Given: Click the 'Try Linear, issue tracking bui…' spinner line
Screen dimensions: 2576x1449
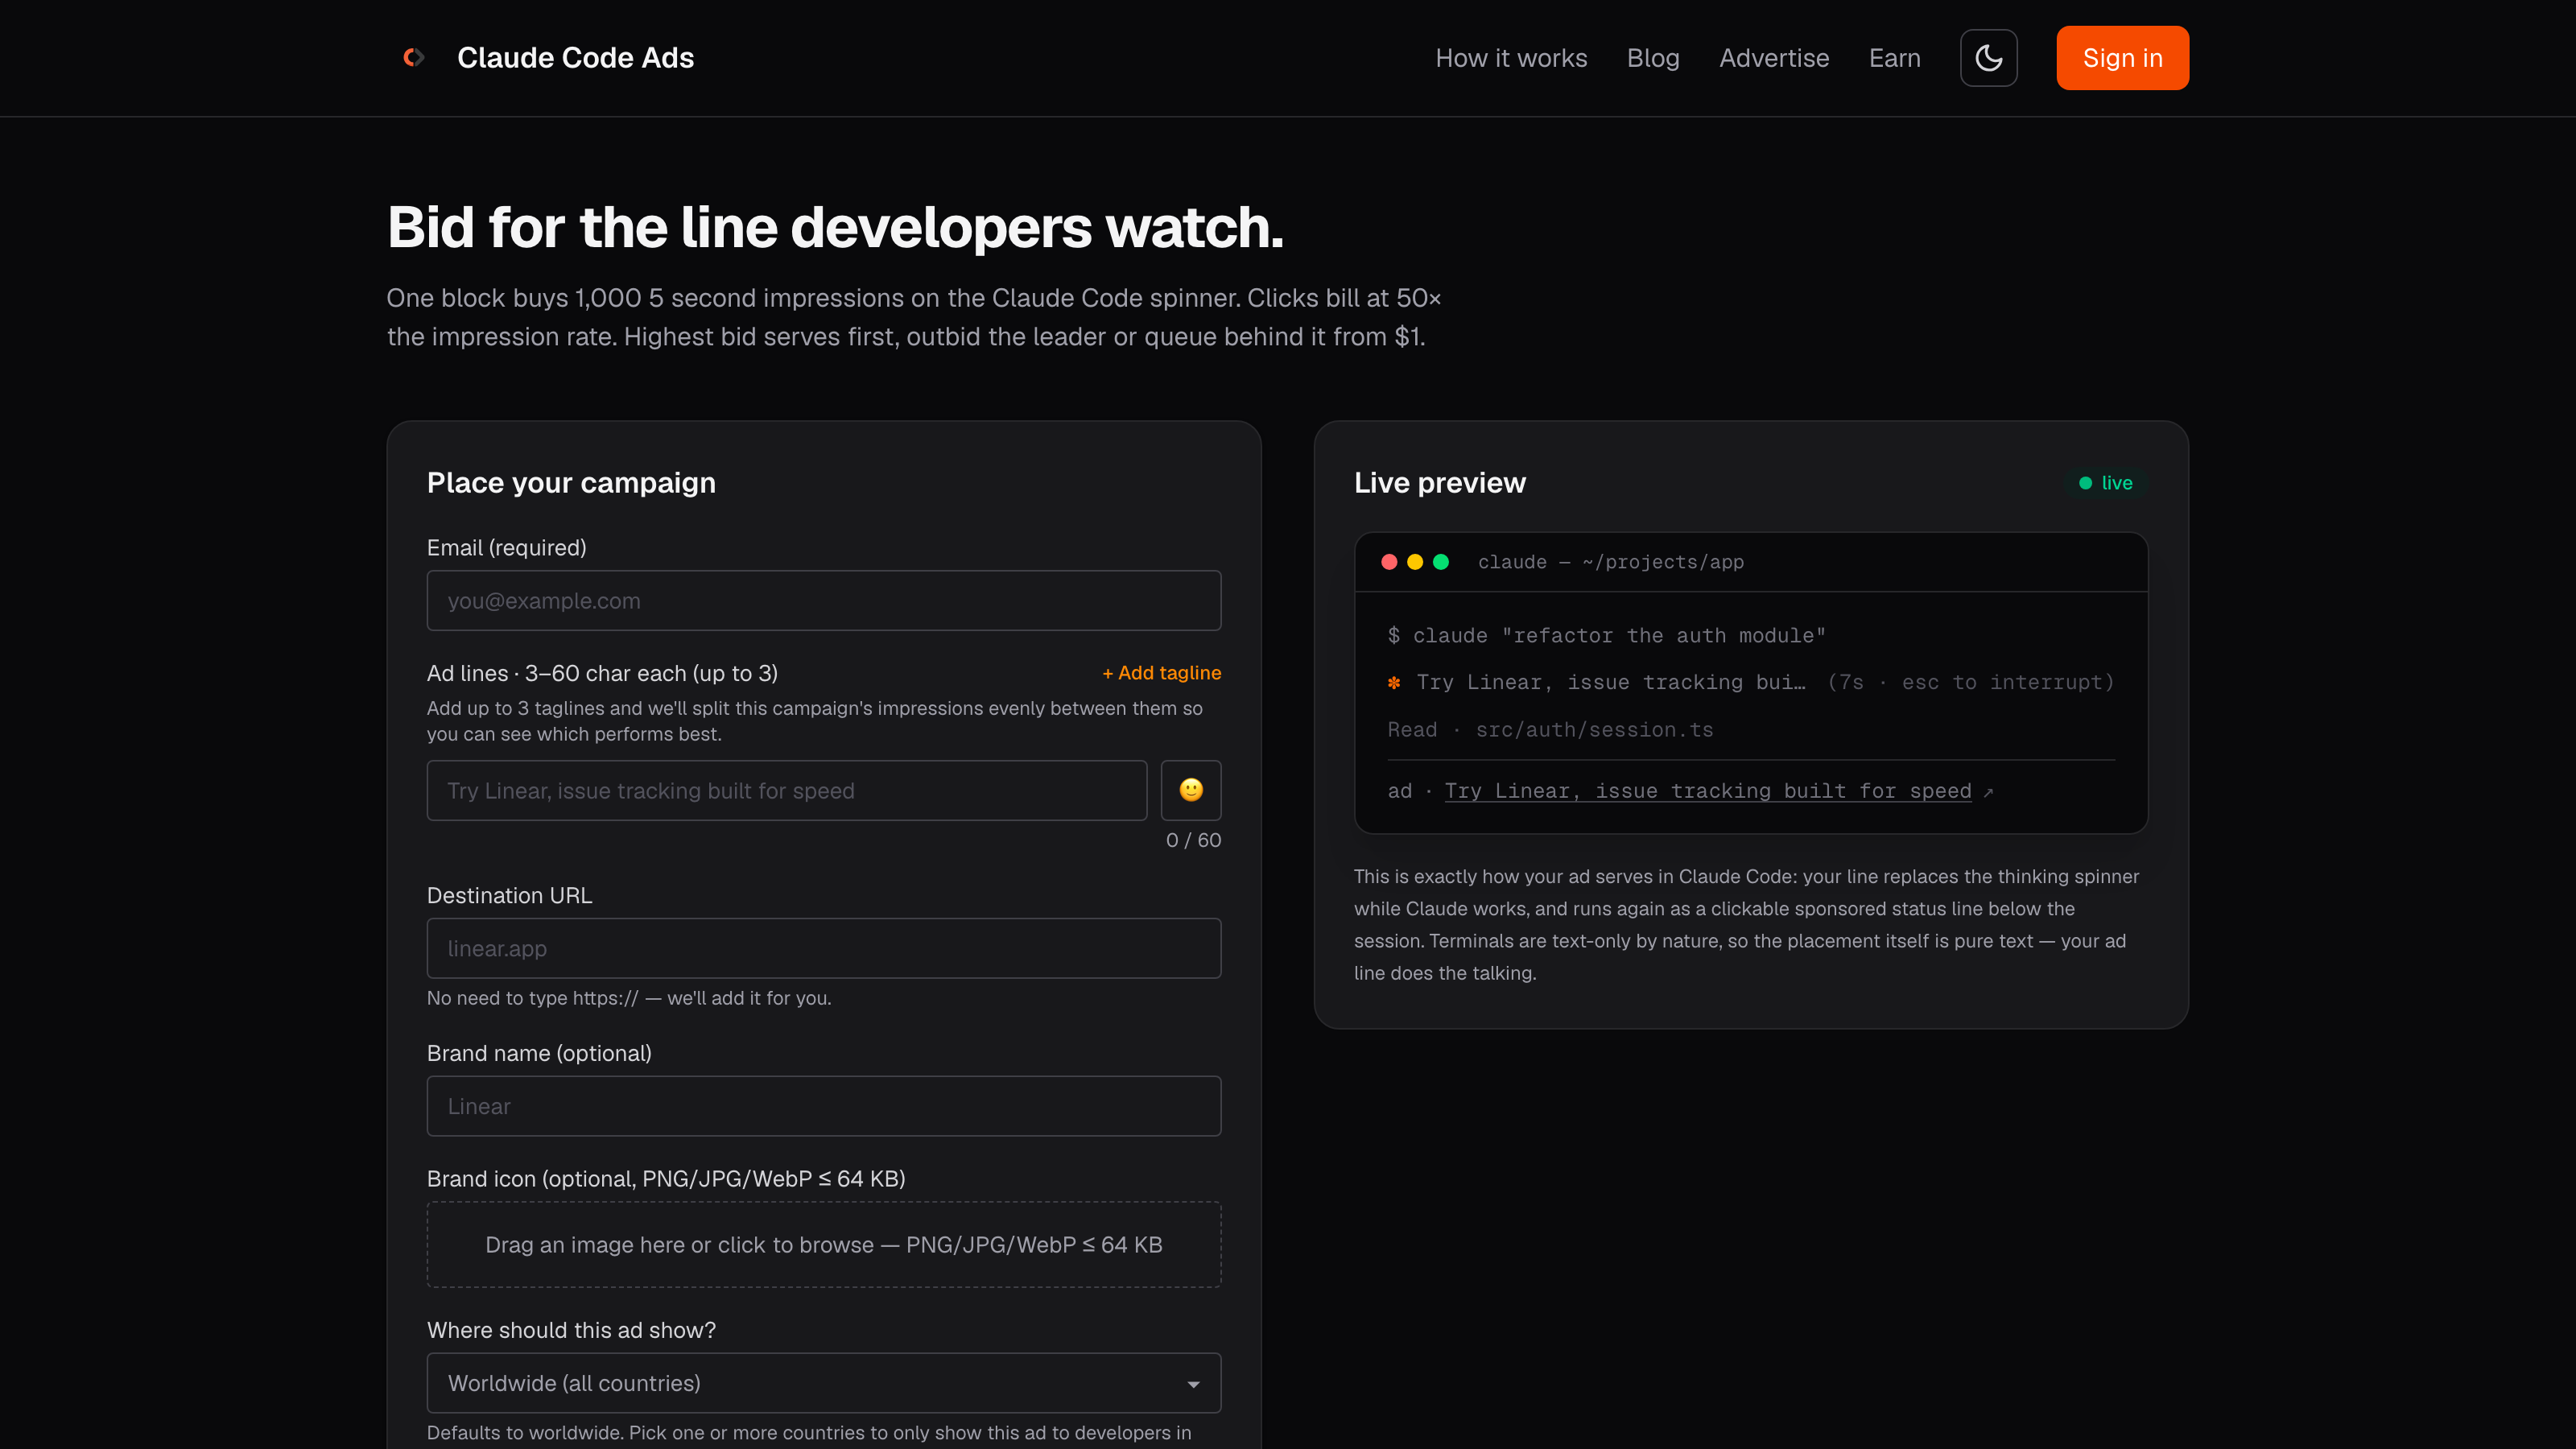Looking at the screenshot, I should pyautogui.click(x=1611, y=683).
